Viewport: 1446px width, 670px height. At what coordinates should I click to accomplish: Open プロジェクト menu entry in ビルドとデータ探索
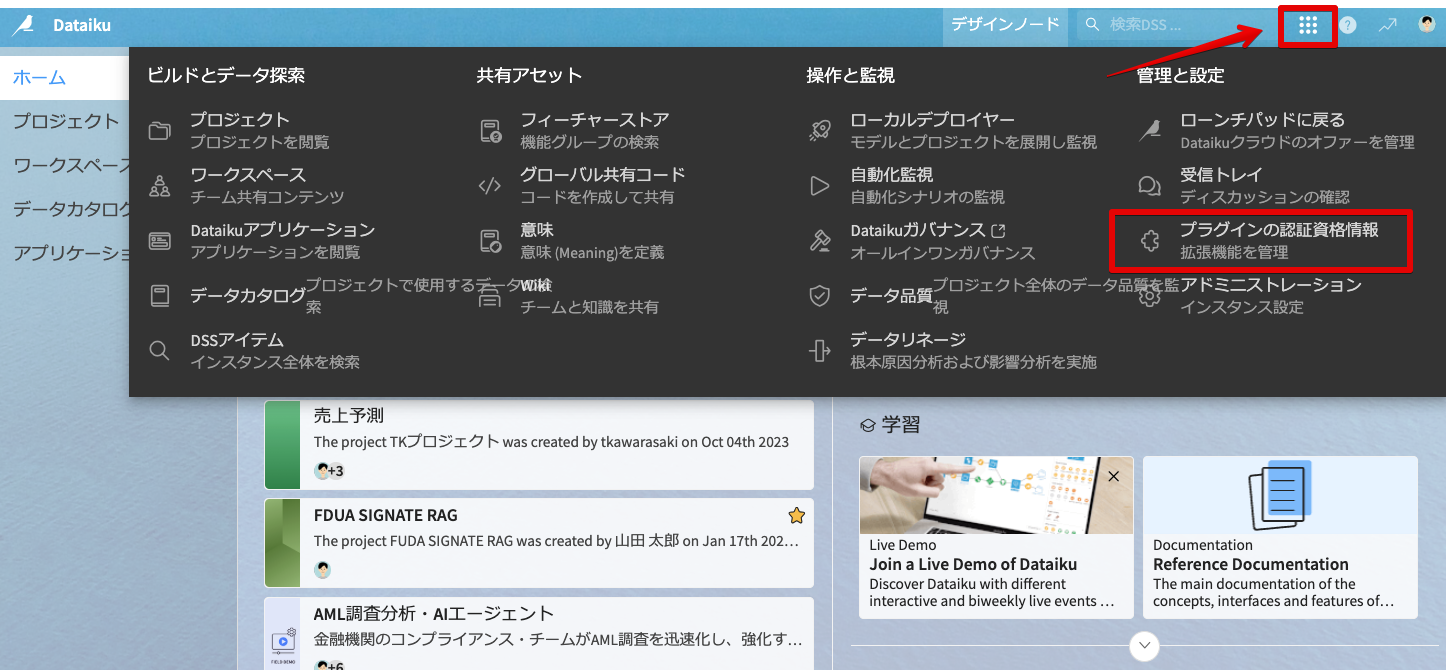[260, 130]
